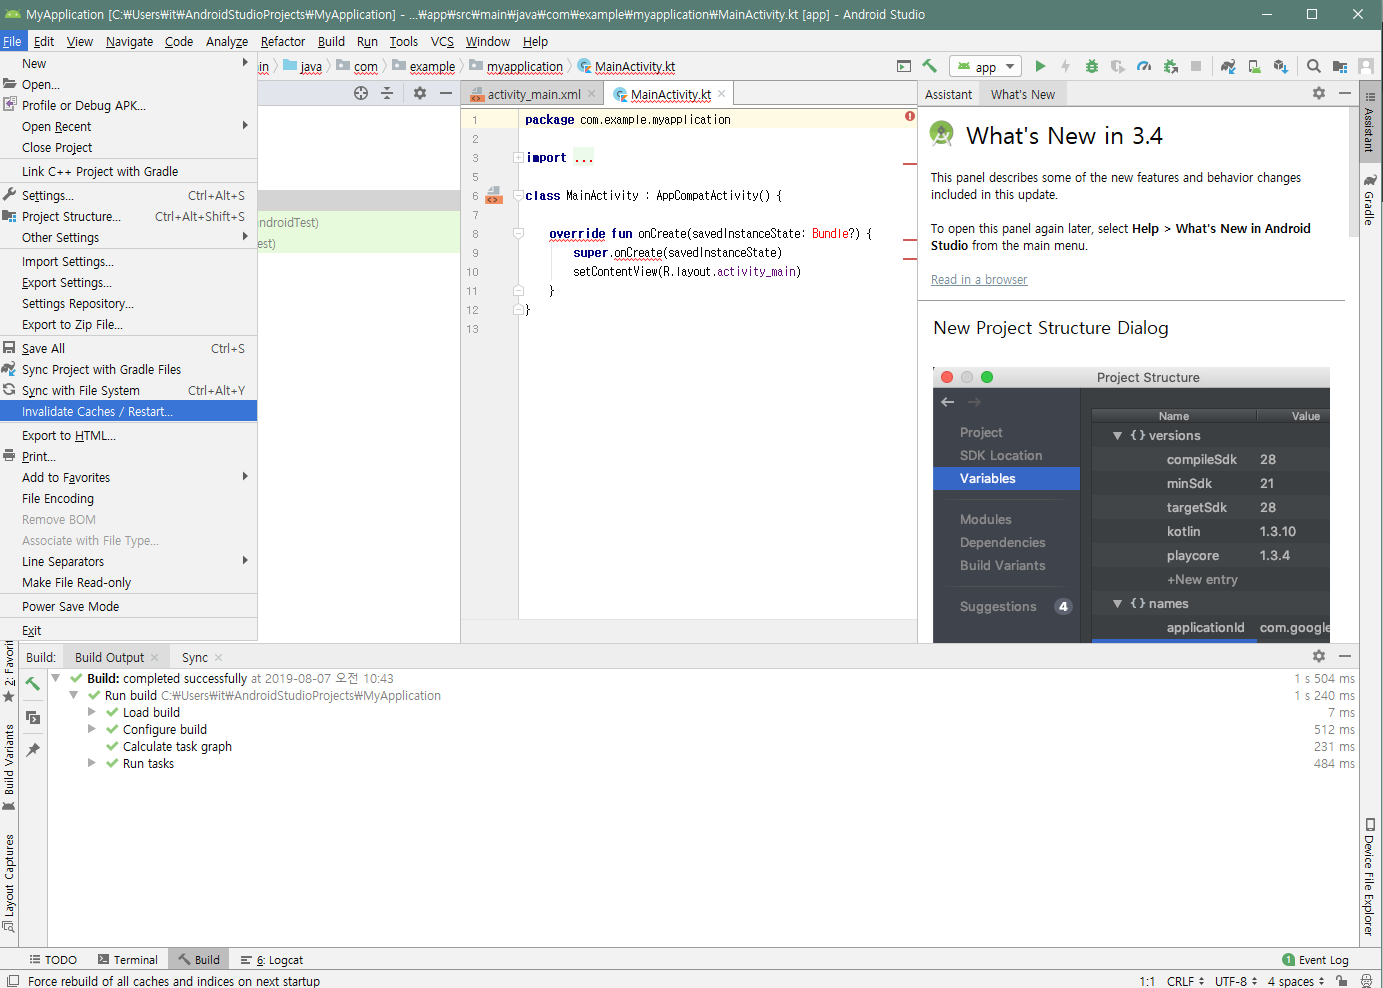Click Attach Debugger to Android Process icon
1383x988 pixels.
1170,66
